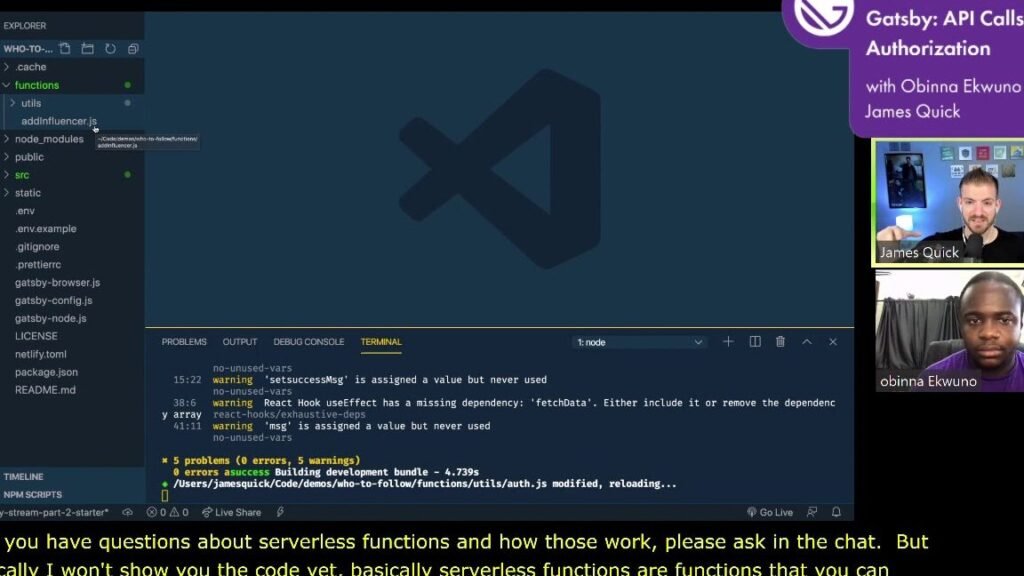Click the errors count in status bar
Viewport: 1024px width, 576px height.
coord(157,513)
